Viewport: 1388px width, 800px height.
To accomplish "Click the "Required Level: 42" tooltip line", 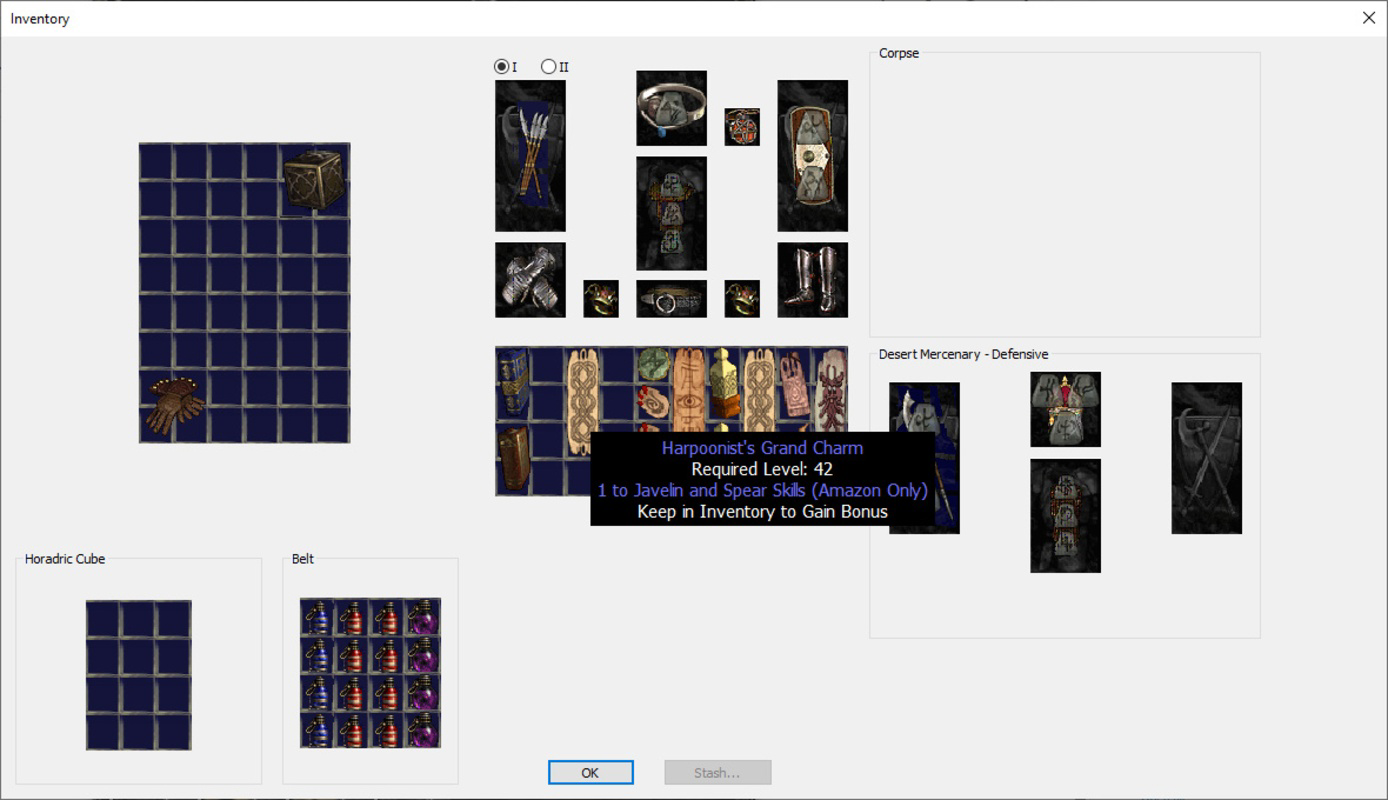I will (x=762, y=469).
